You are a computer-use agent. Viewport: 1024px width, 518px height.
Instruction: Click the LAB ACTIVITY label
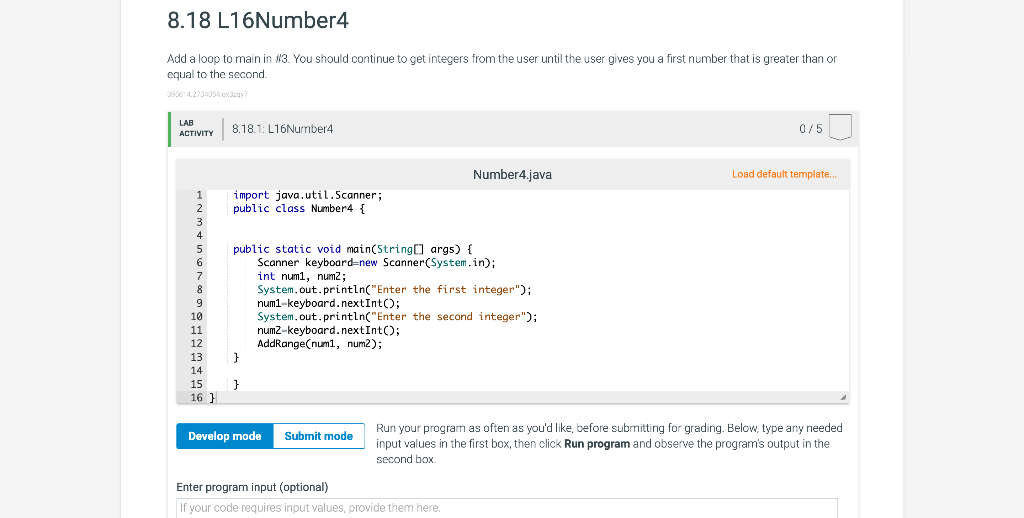pos(196,128)
